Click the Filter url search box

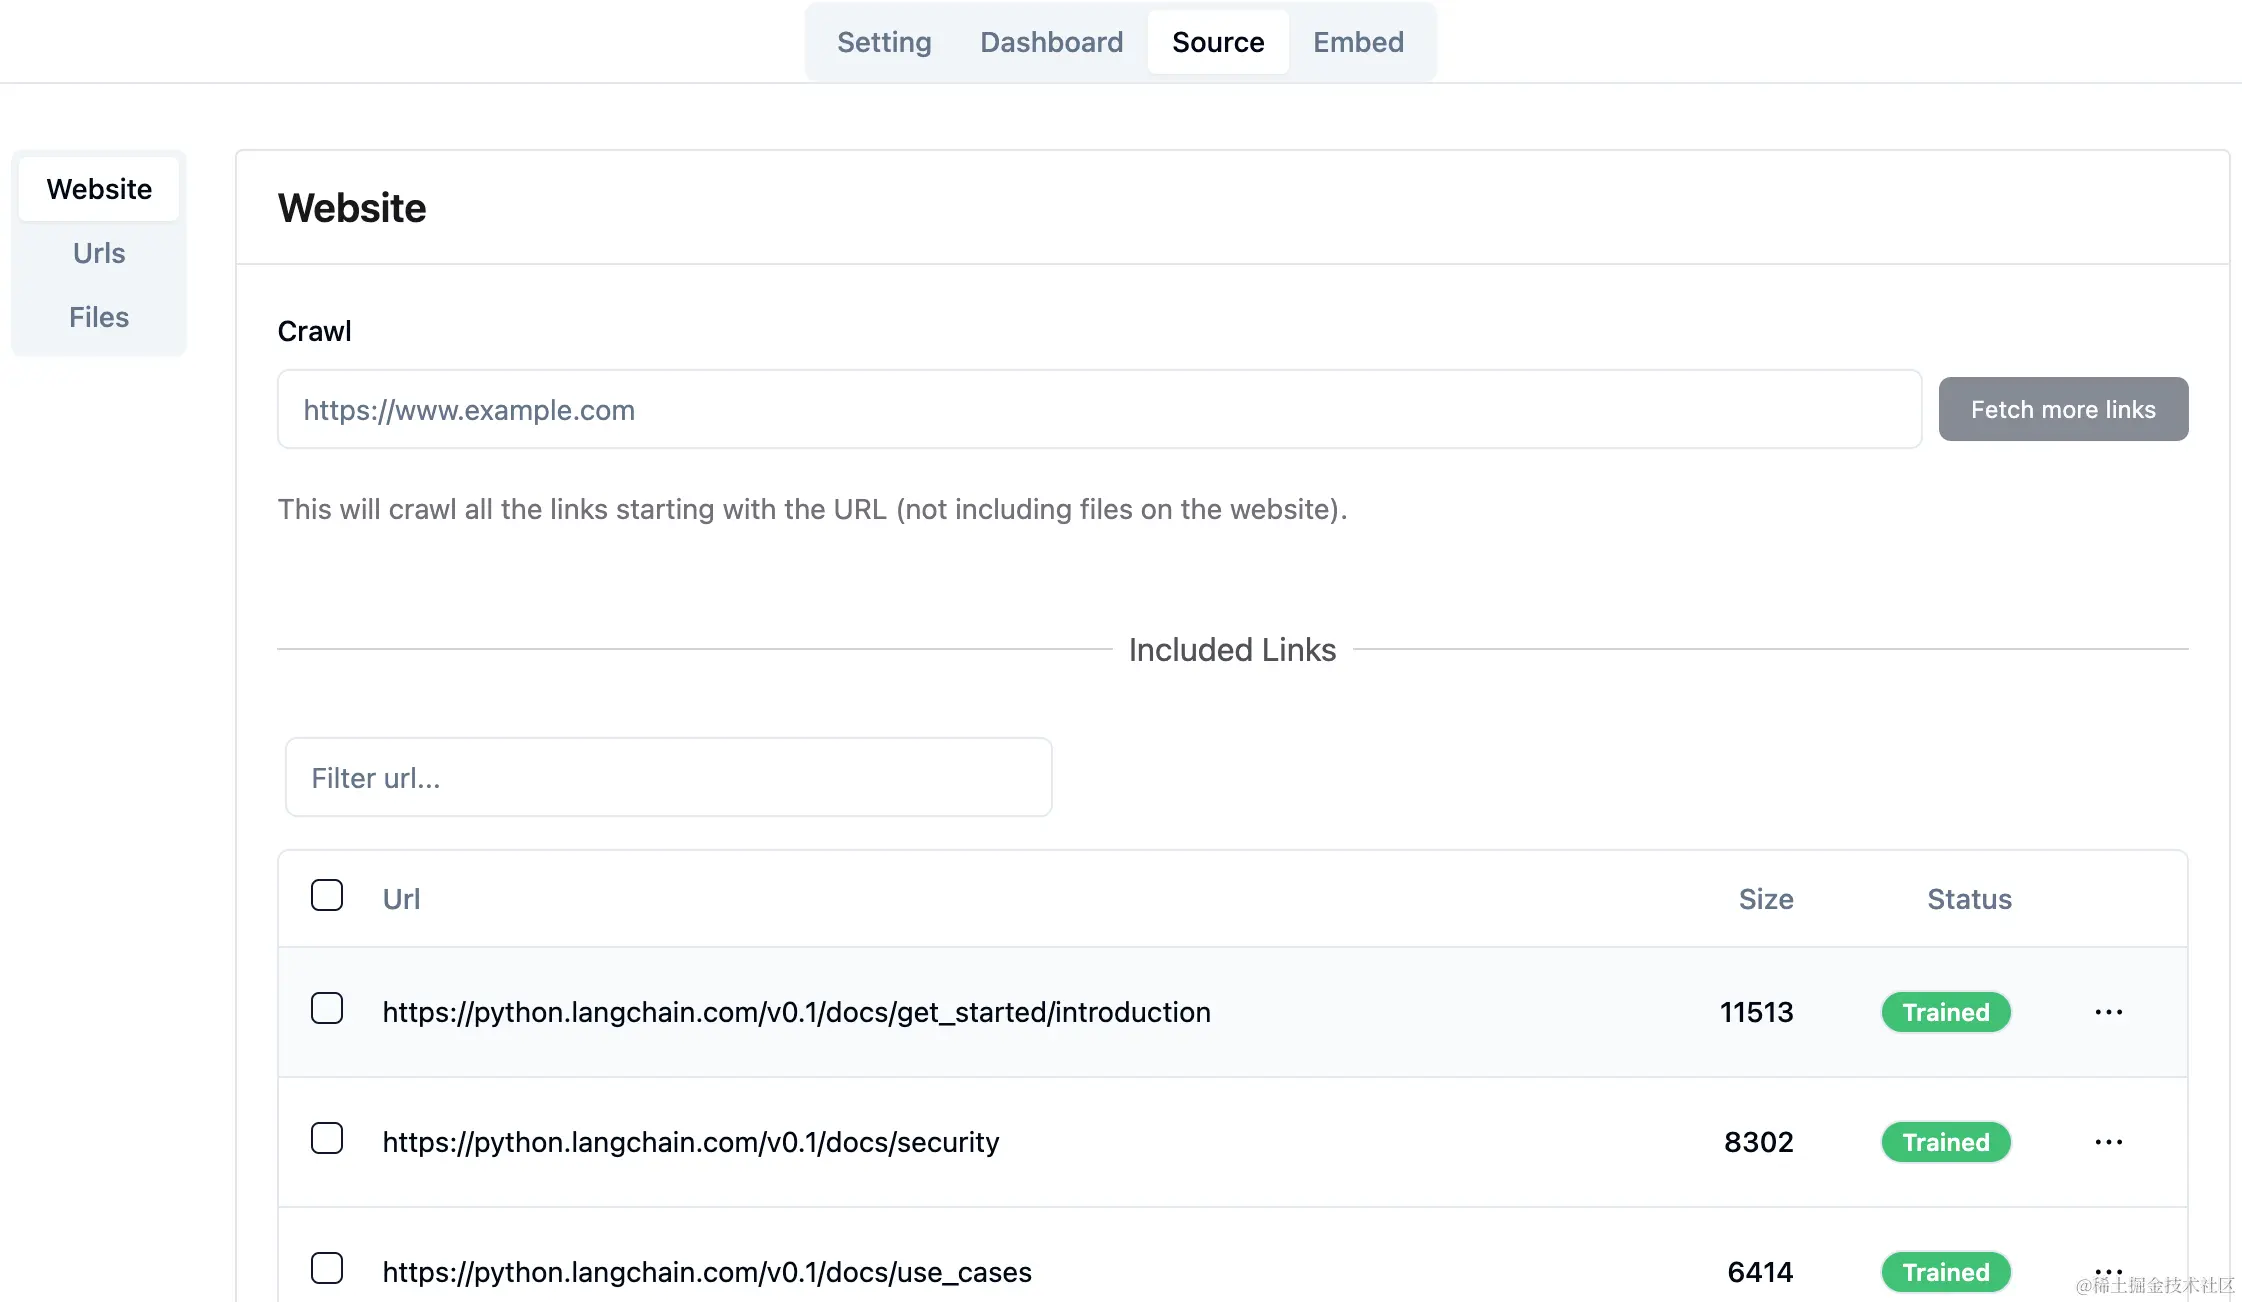(668, 778)
